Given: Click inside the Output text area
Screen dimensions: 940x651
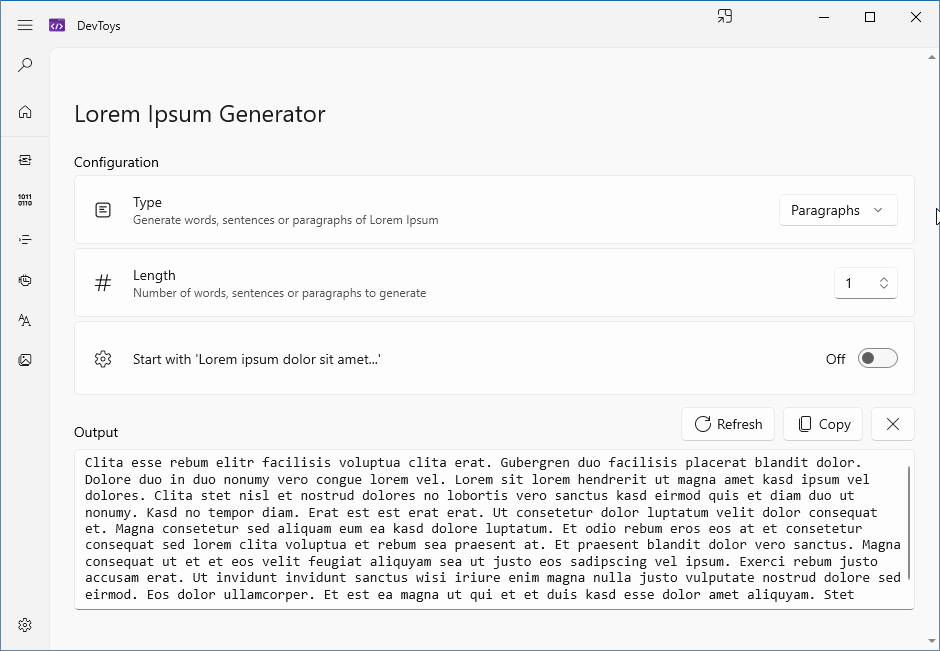Looking at the screenshot, I should point(494,529).
